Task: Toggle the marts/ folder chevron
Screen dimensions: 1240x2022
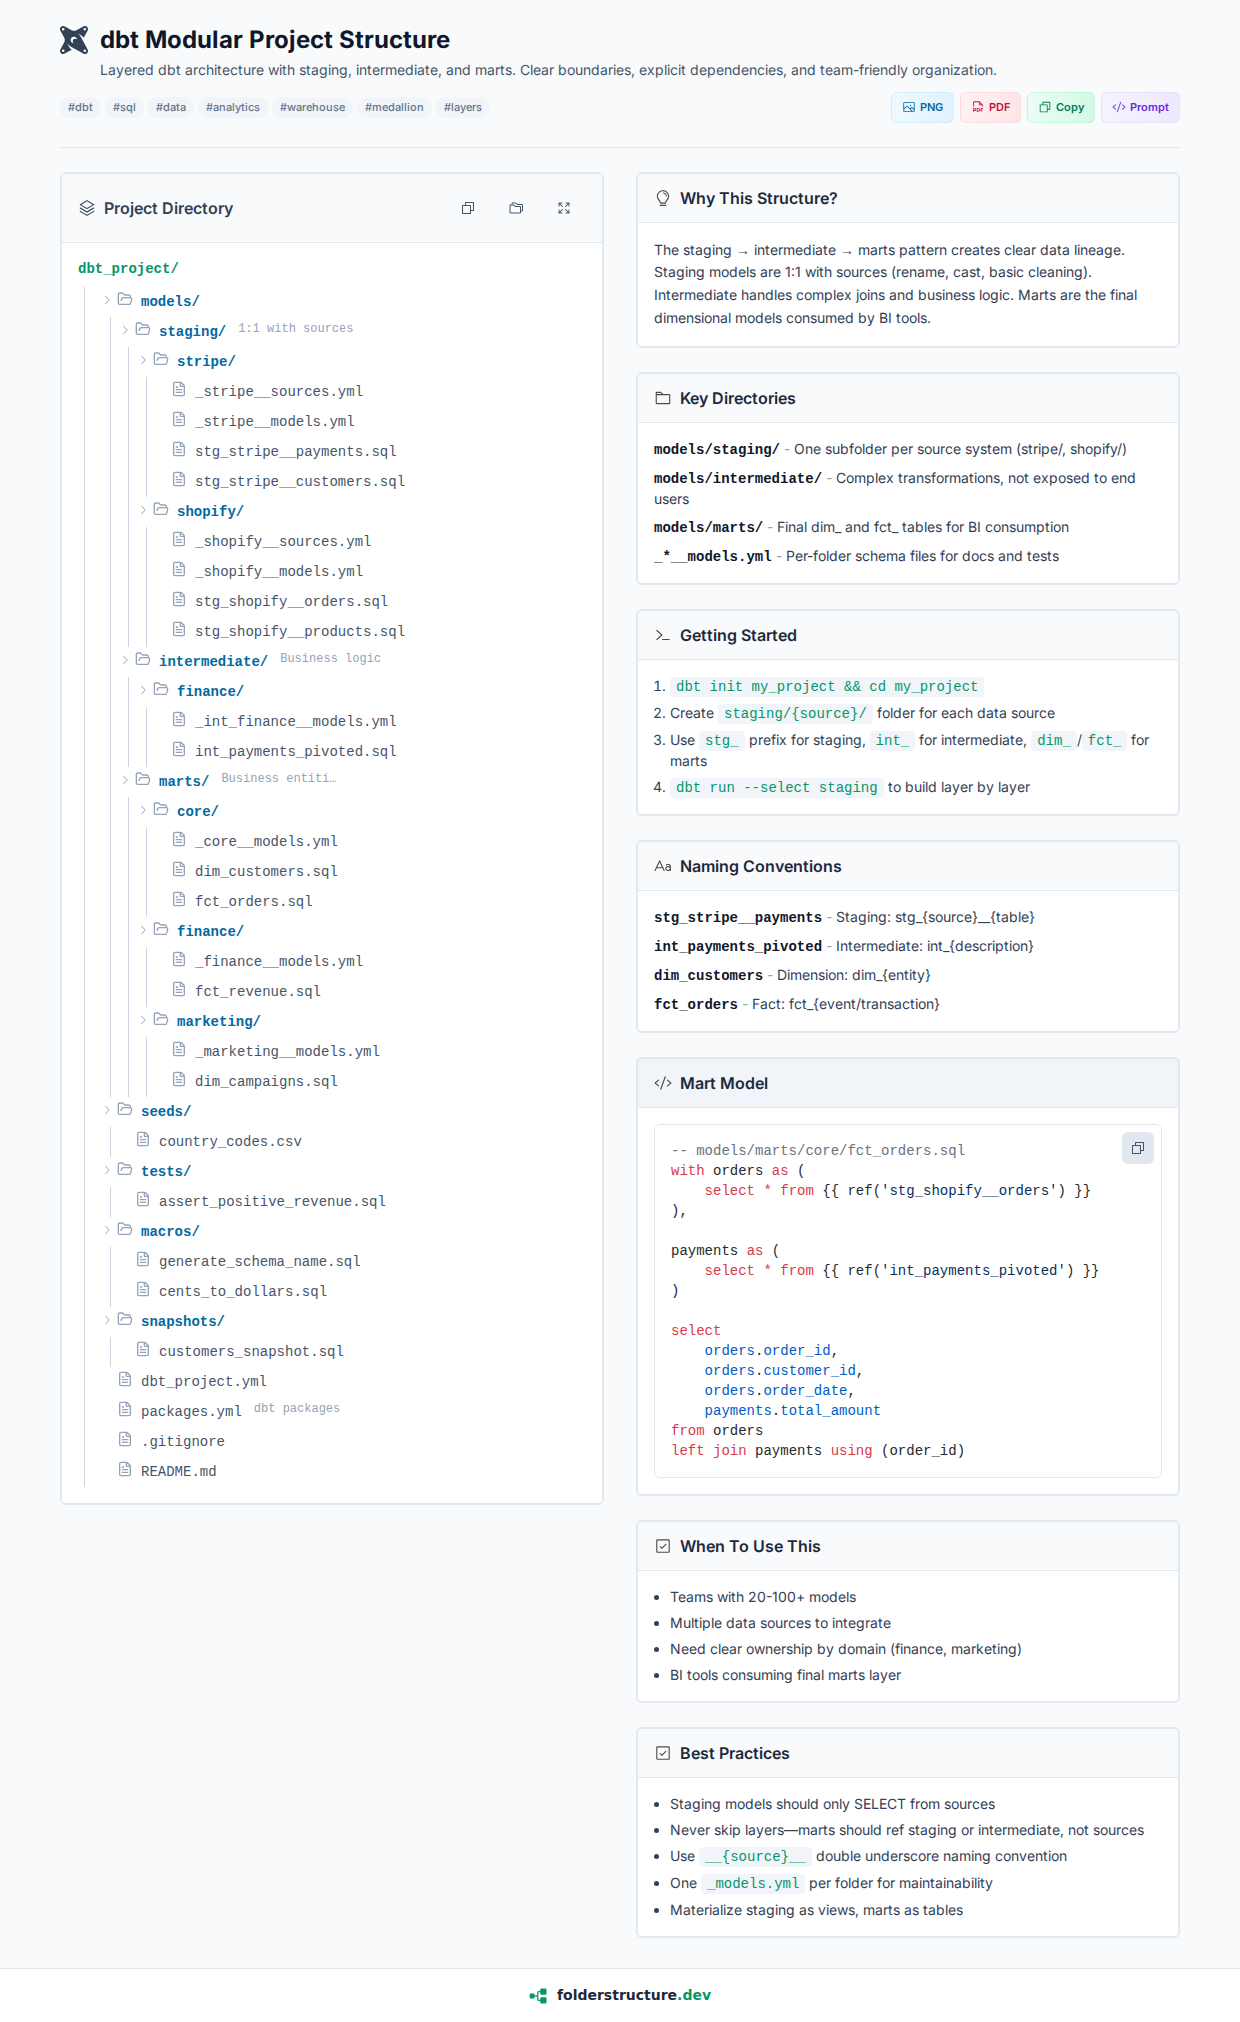Action: (125, 780)
